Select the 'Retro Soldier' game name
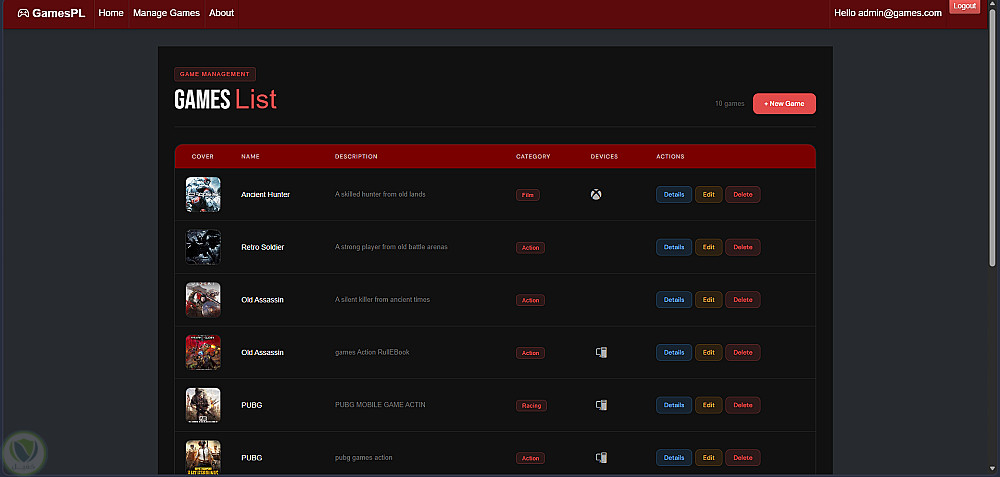The height and width of the screenshot is (477, 1000). point(263,247)
